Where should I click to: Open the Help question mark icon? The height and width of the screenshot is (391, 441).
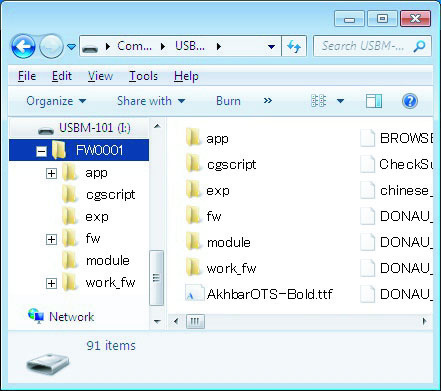(x=410, y=101)
